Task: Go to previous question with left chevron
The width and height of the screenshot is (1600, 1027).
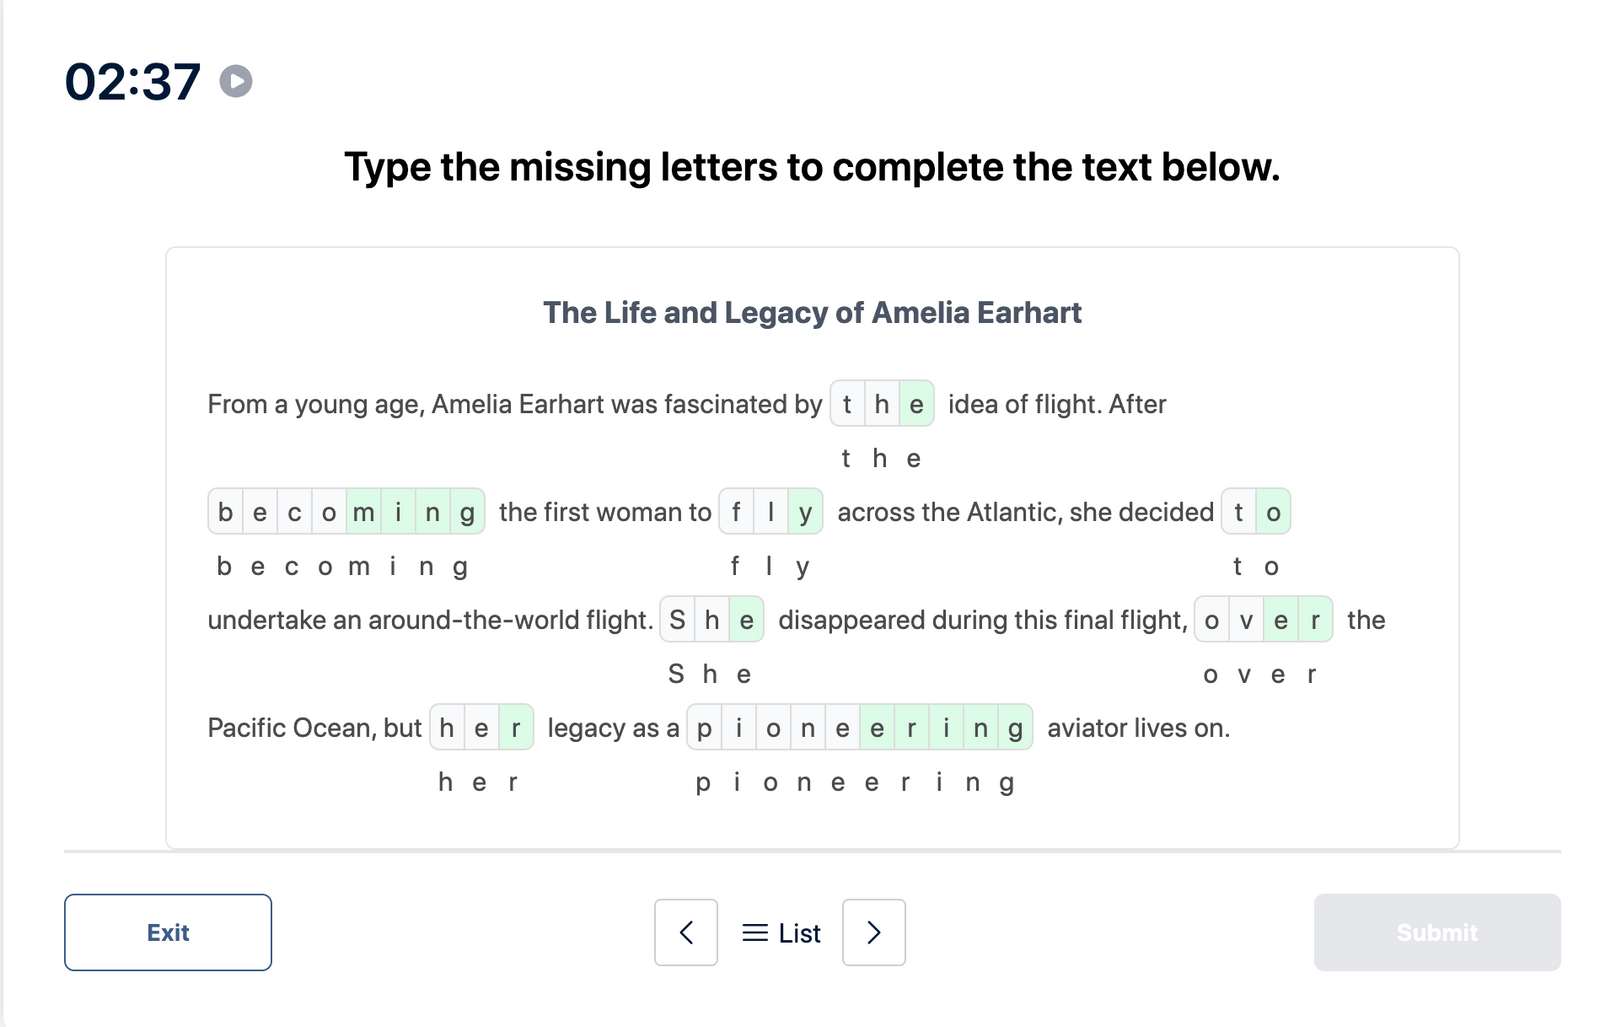Action: click(x=686, y=932)
